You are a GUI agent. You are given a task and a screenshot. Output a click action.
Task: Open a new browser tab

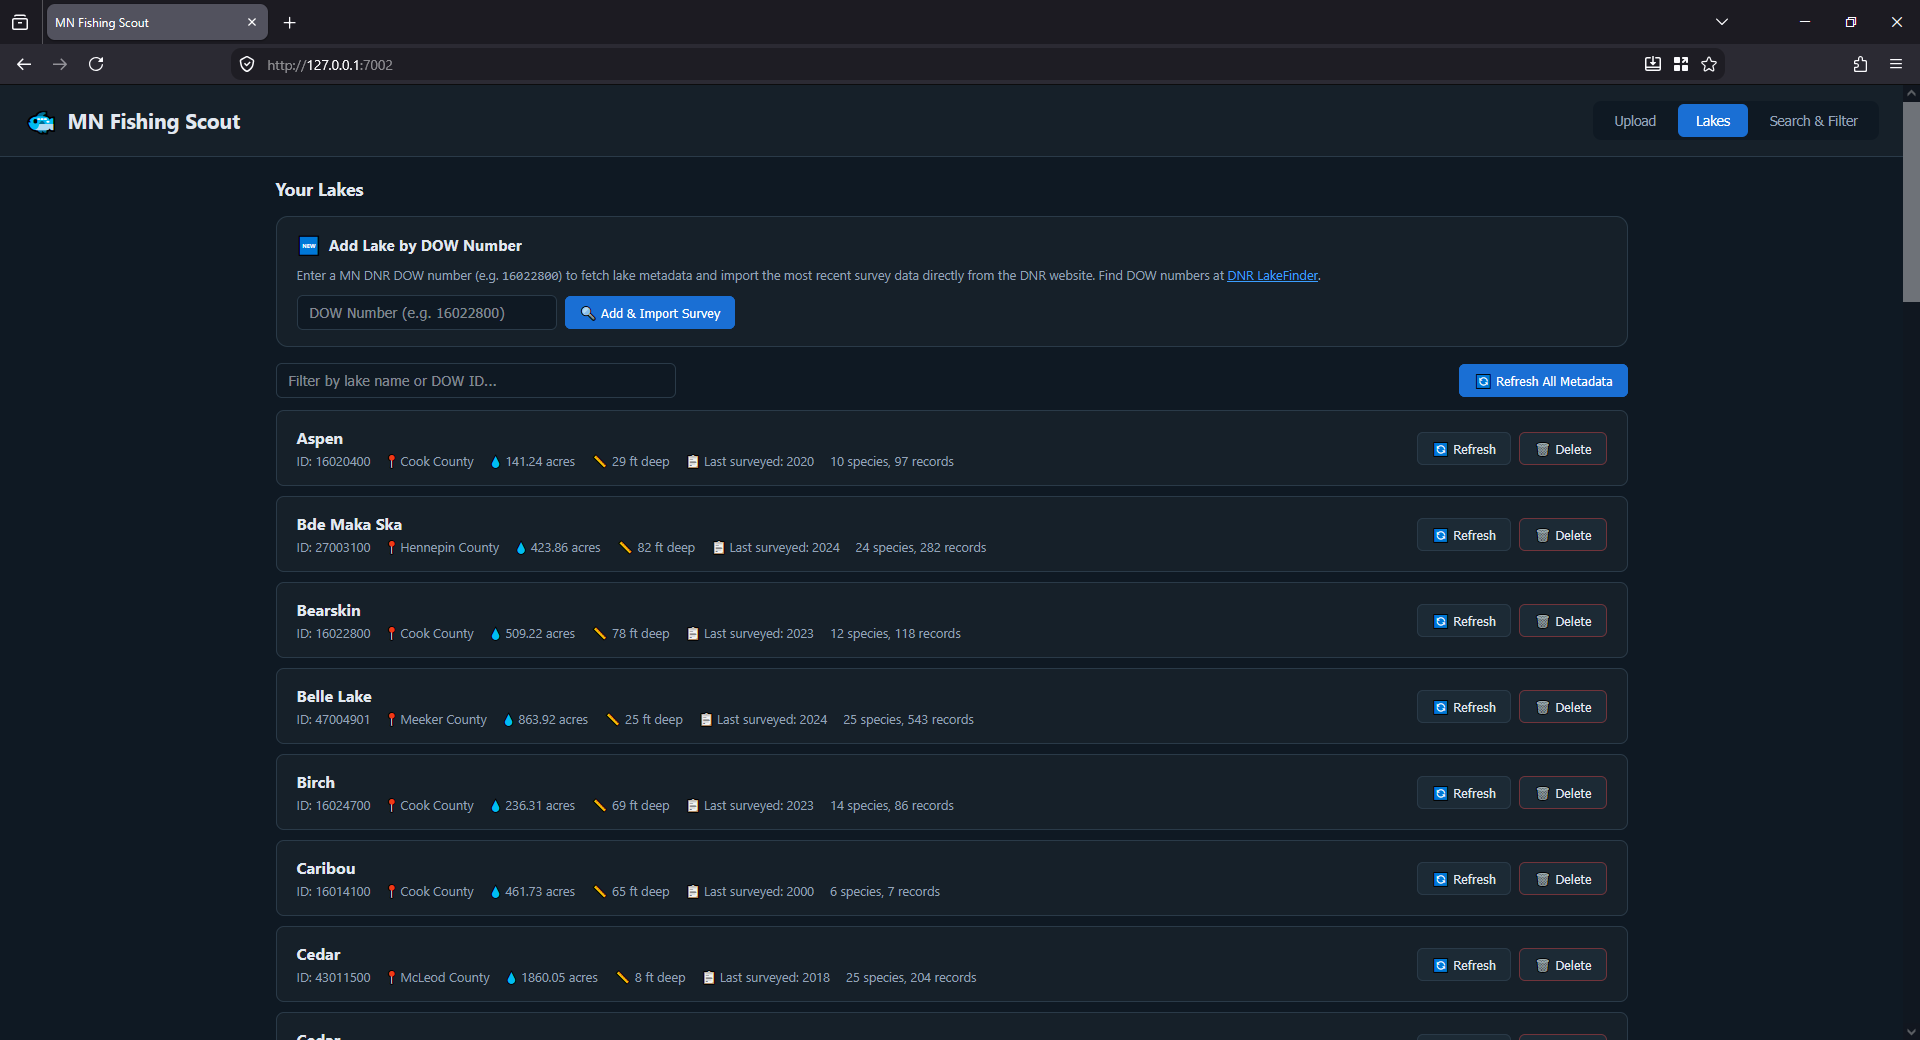click(x=290, y=22)
